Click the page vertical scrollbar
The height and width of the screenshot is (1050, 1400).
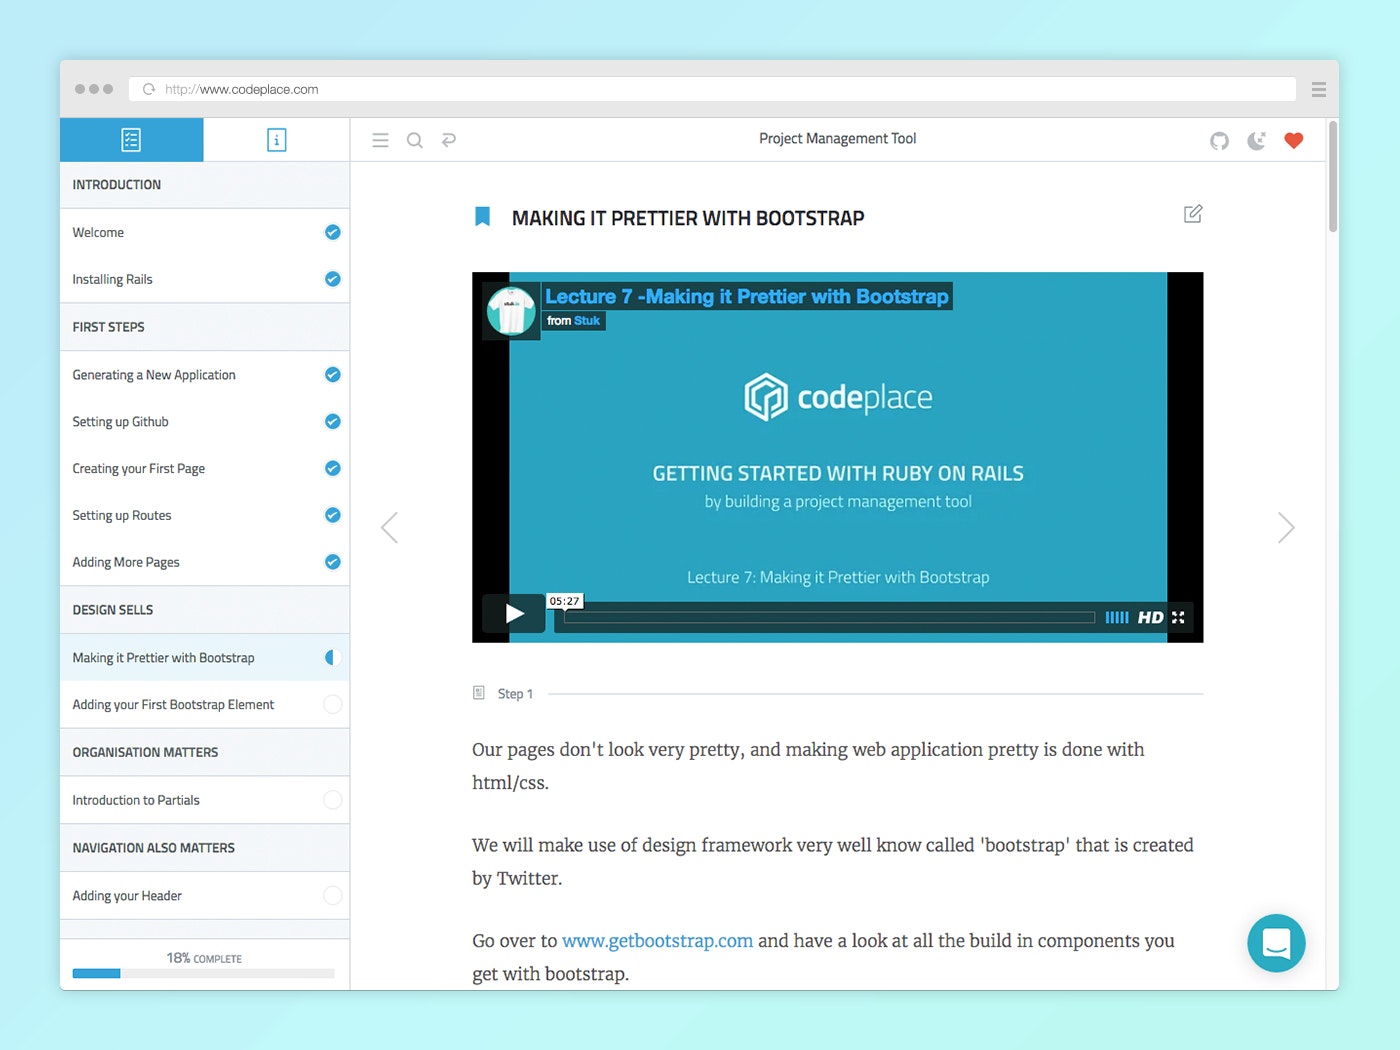pyautogui.click(x=1333, y=178)
